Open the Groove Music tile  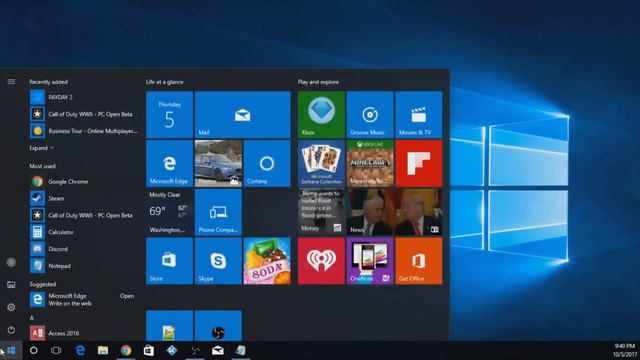pyautogui.click(x=370, y=115)
